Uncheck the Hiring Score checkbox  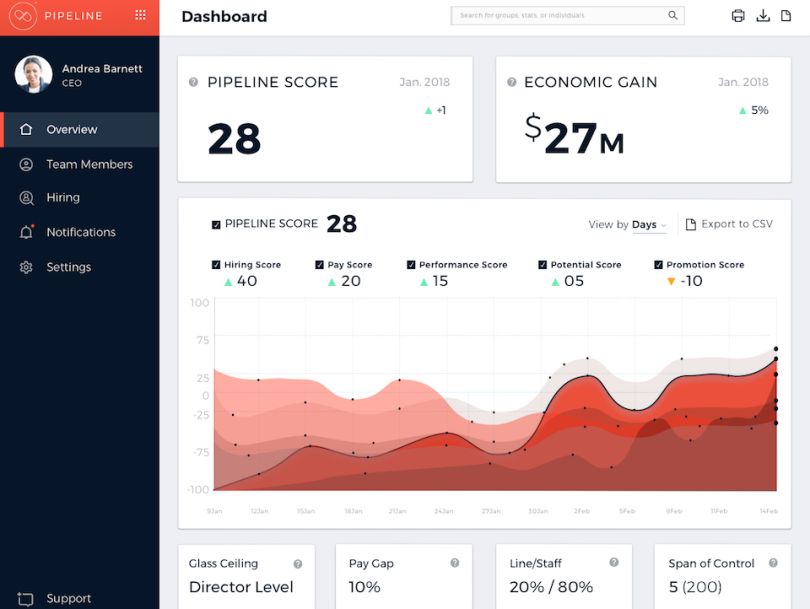(216, 265)
